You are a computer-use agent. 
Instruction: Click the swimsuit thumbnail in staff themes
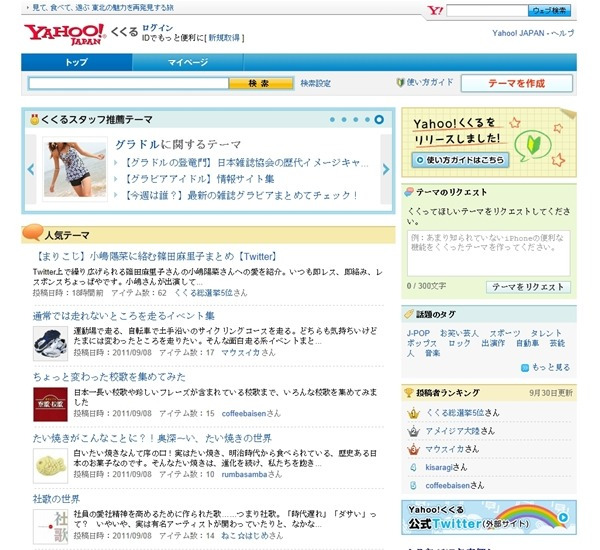(75, 169)
